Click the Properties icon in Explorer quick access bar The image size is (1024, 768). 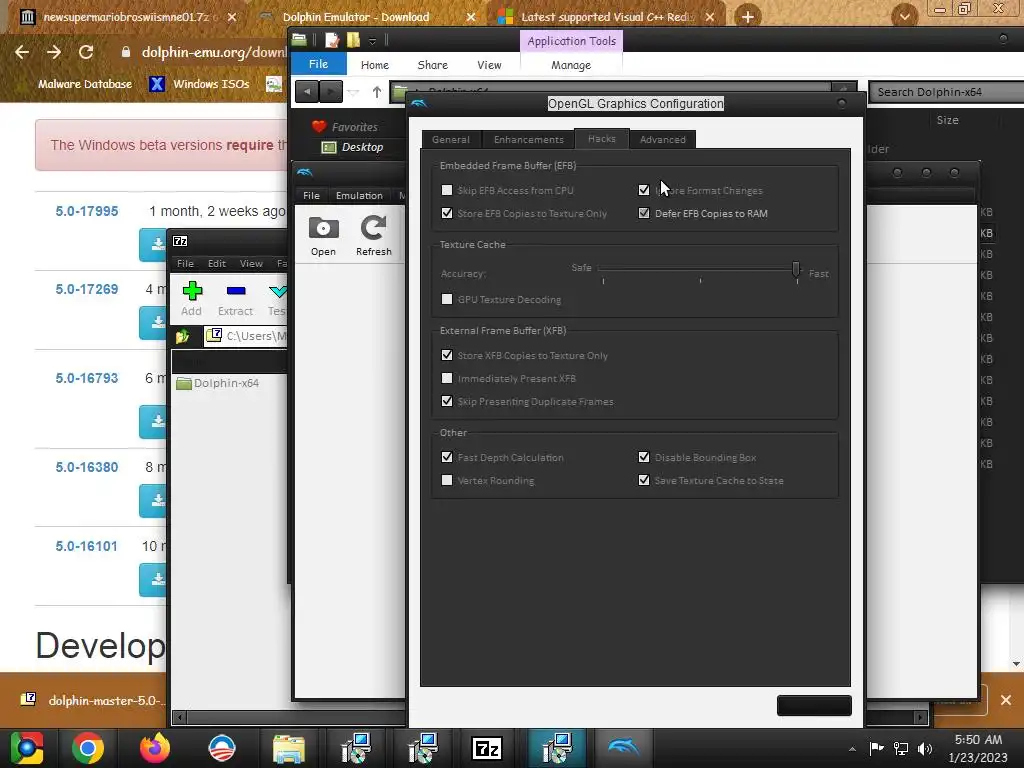[x=332, y=40]
